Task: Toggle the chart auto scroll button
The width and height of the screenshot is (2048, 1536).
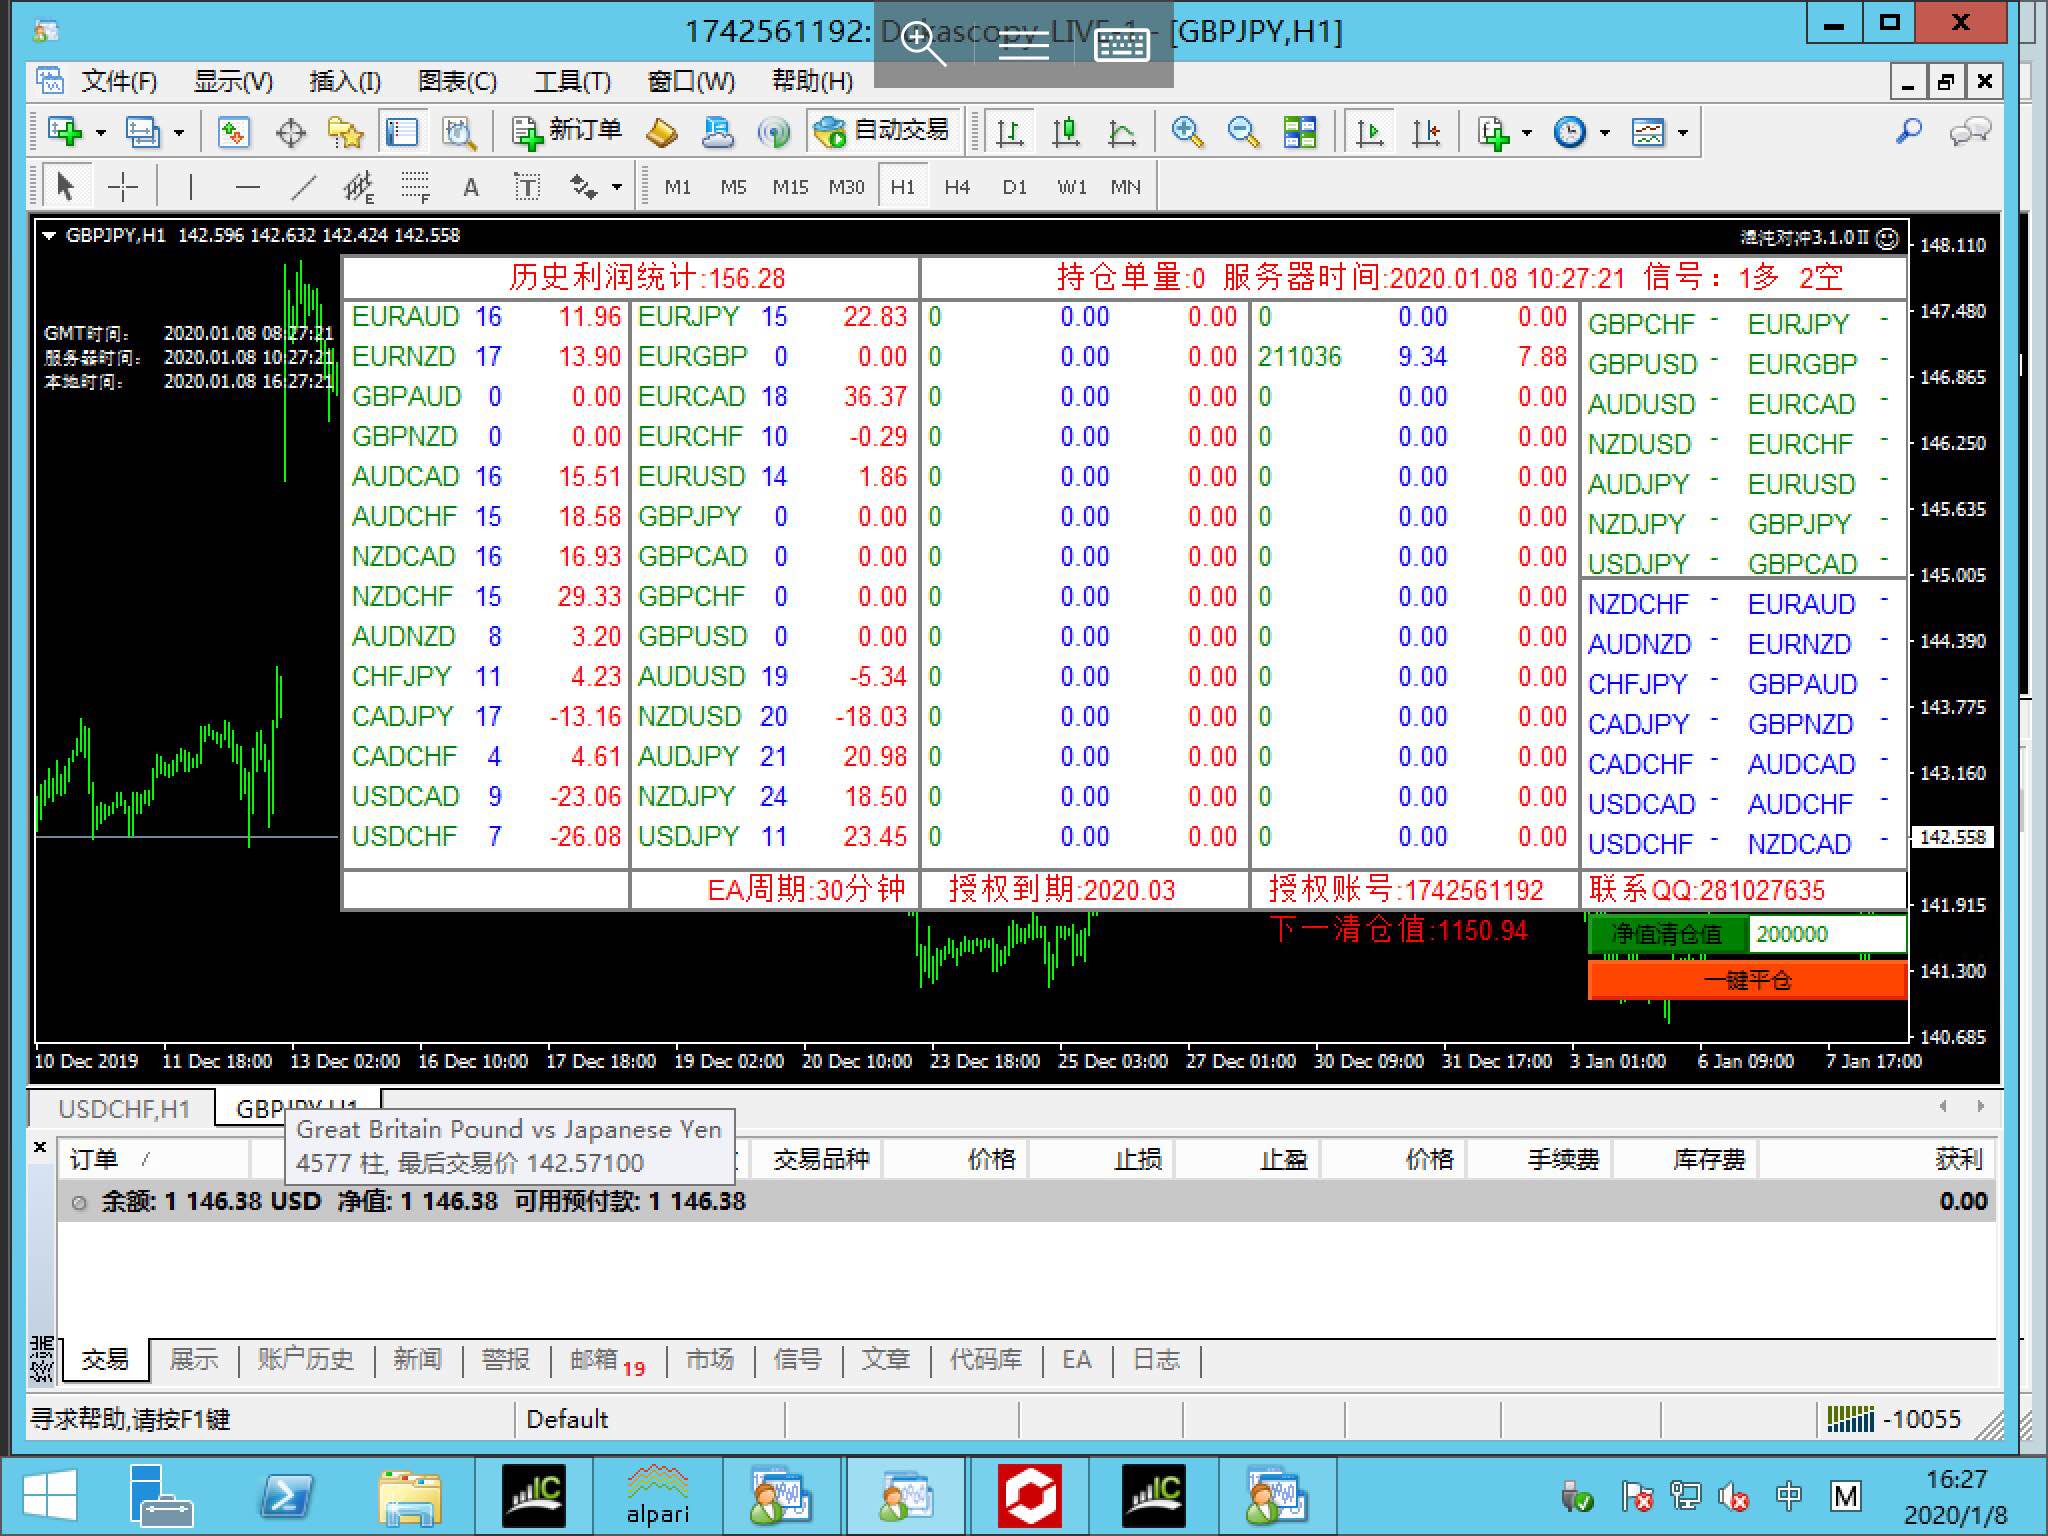Action: pos(1370,132)
